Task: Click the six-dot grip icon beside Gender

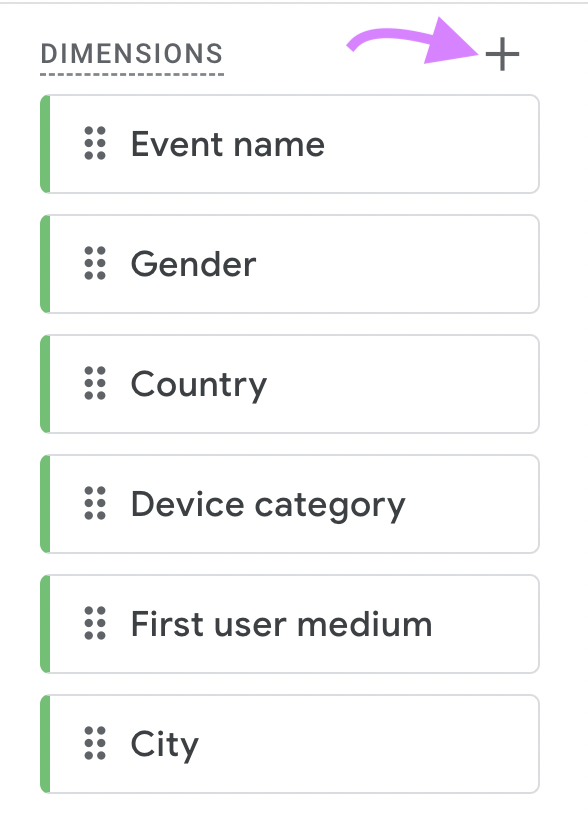Action: 93,264
